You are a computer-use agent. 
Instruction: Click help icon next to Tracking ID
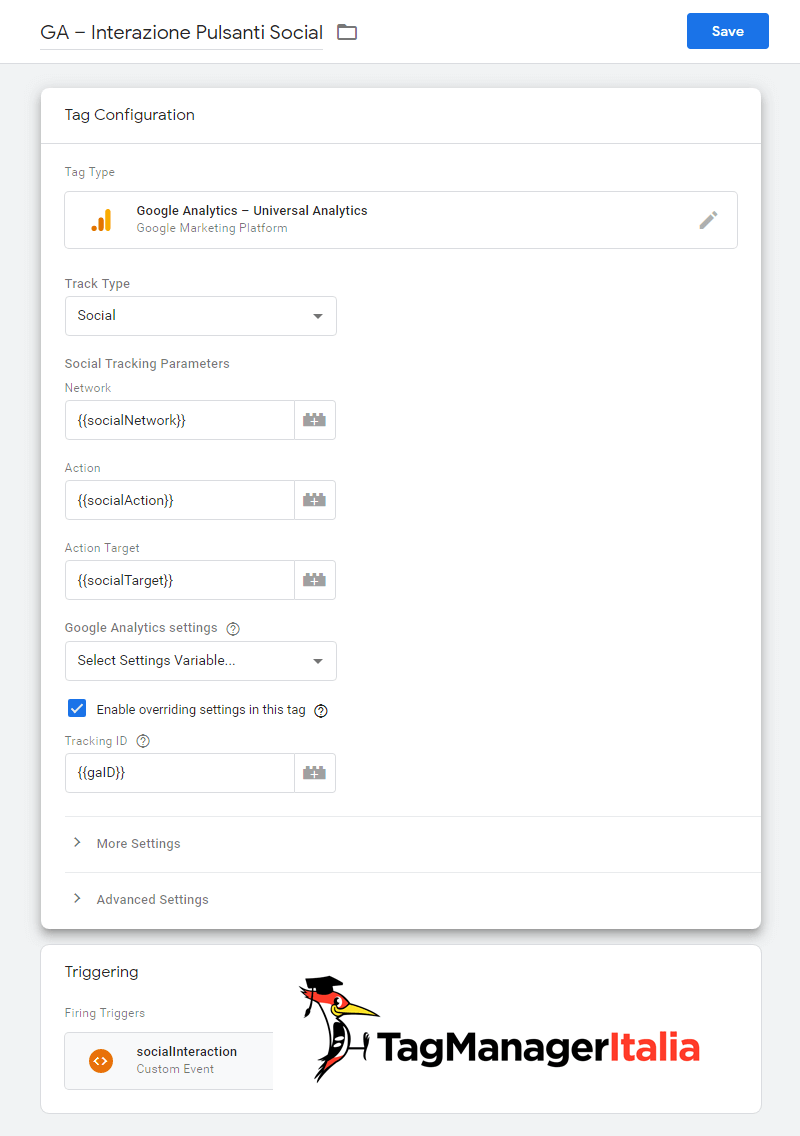[143, 741]
